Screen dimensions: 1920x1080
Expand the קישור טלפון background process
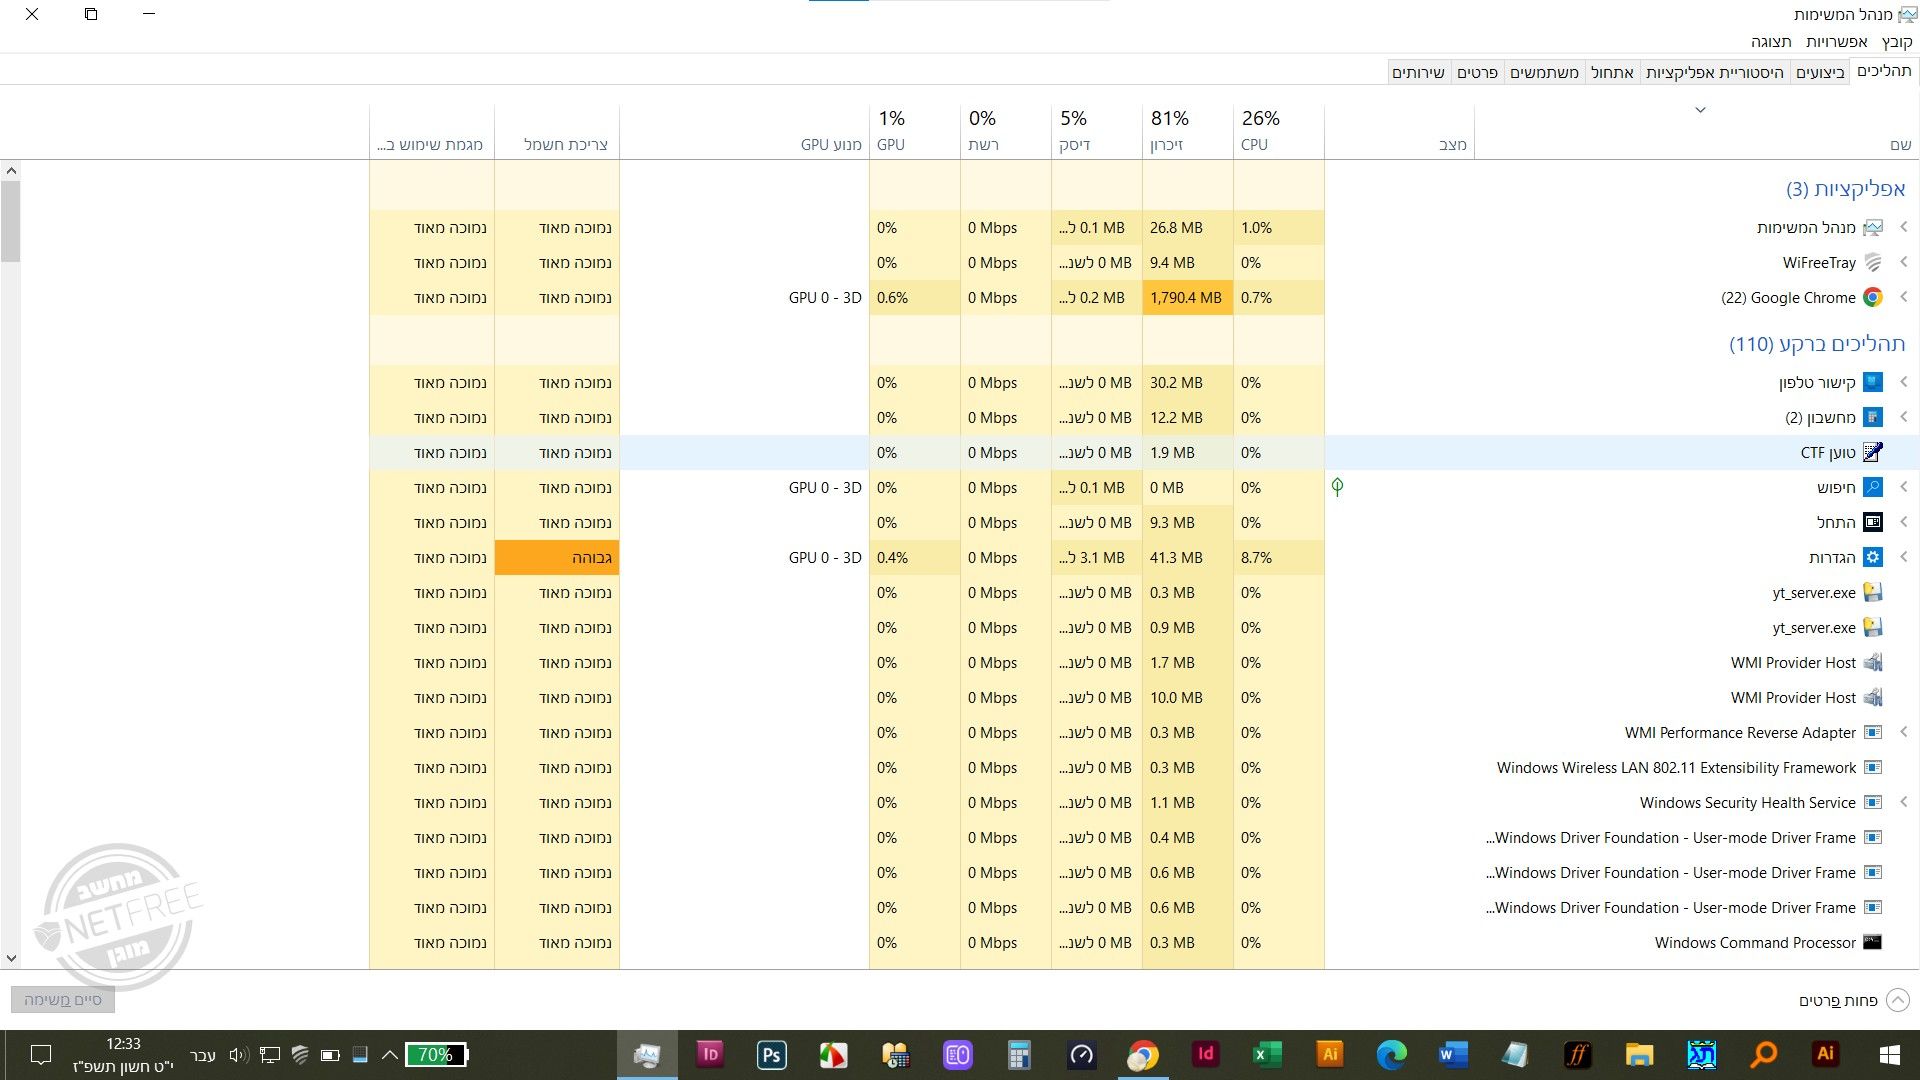1904,382
